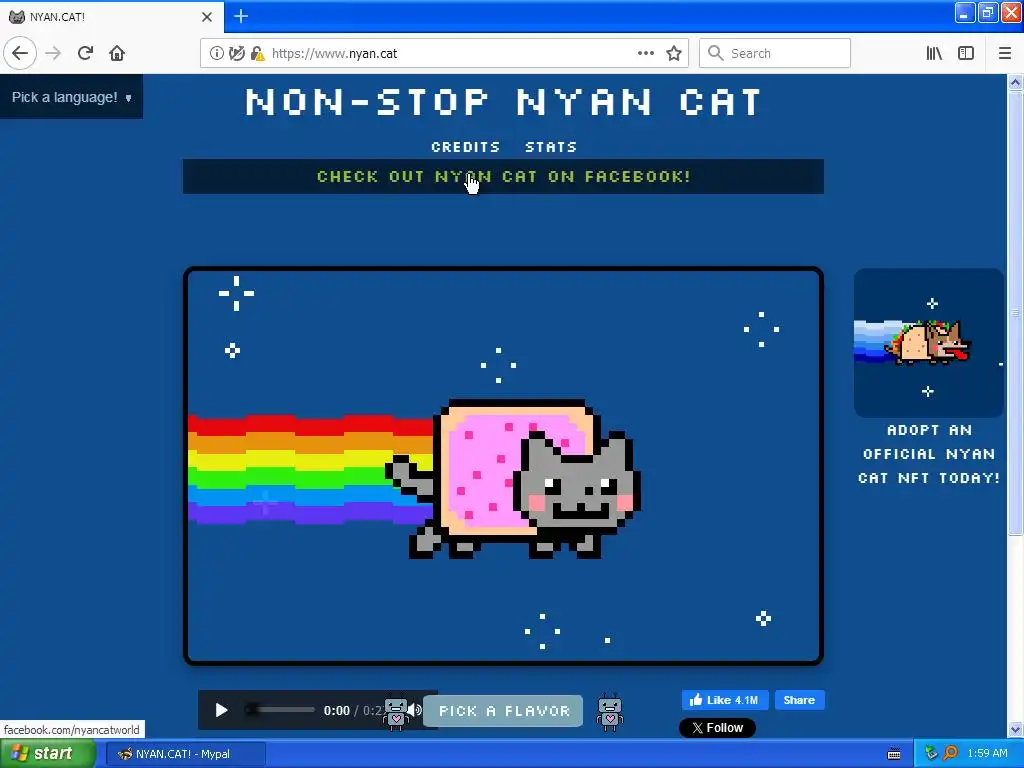Viewport: 1024px width, 768px height.
Task: Click the NON-STOP NYAN CAT title
Action: [x=503, y=103]
